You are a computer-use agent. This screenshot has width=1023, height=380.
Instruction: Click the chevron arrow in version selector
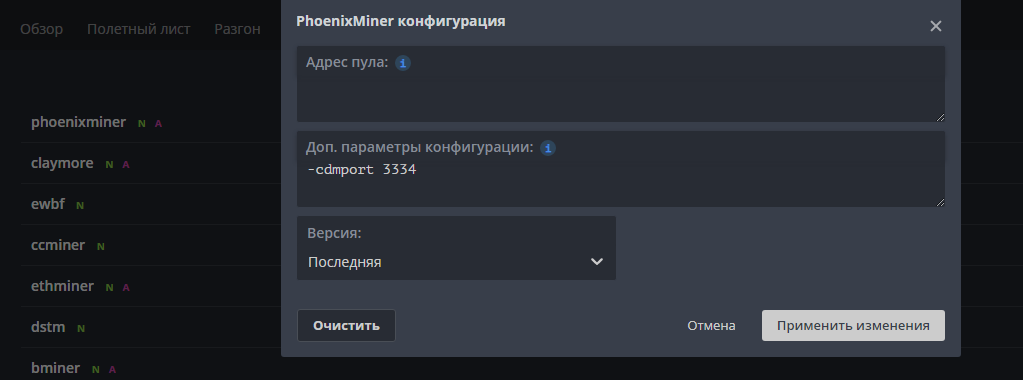pos(596,262)
